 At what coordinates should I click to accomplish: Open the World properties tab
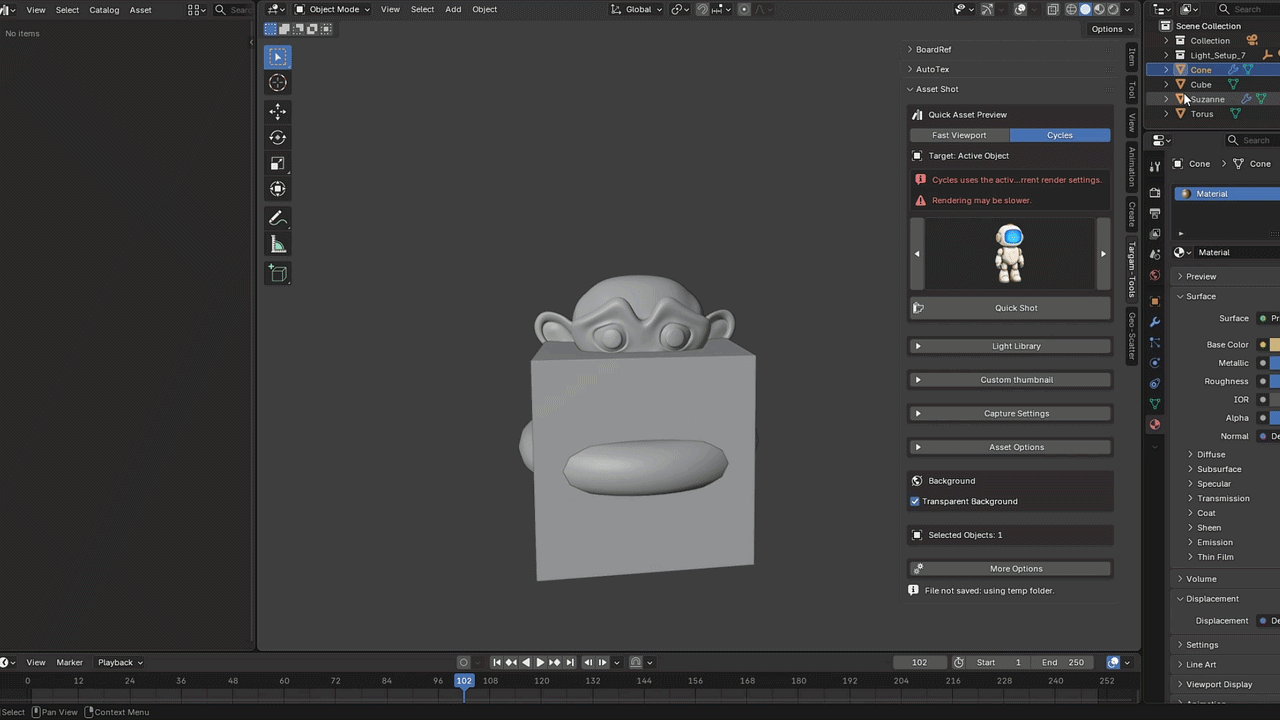[x=1155, y=275]
